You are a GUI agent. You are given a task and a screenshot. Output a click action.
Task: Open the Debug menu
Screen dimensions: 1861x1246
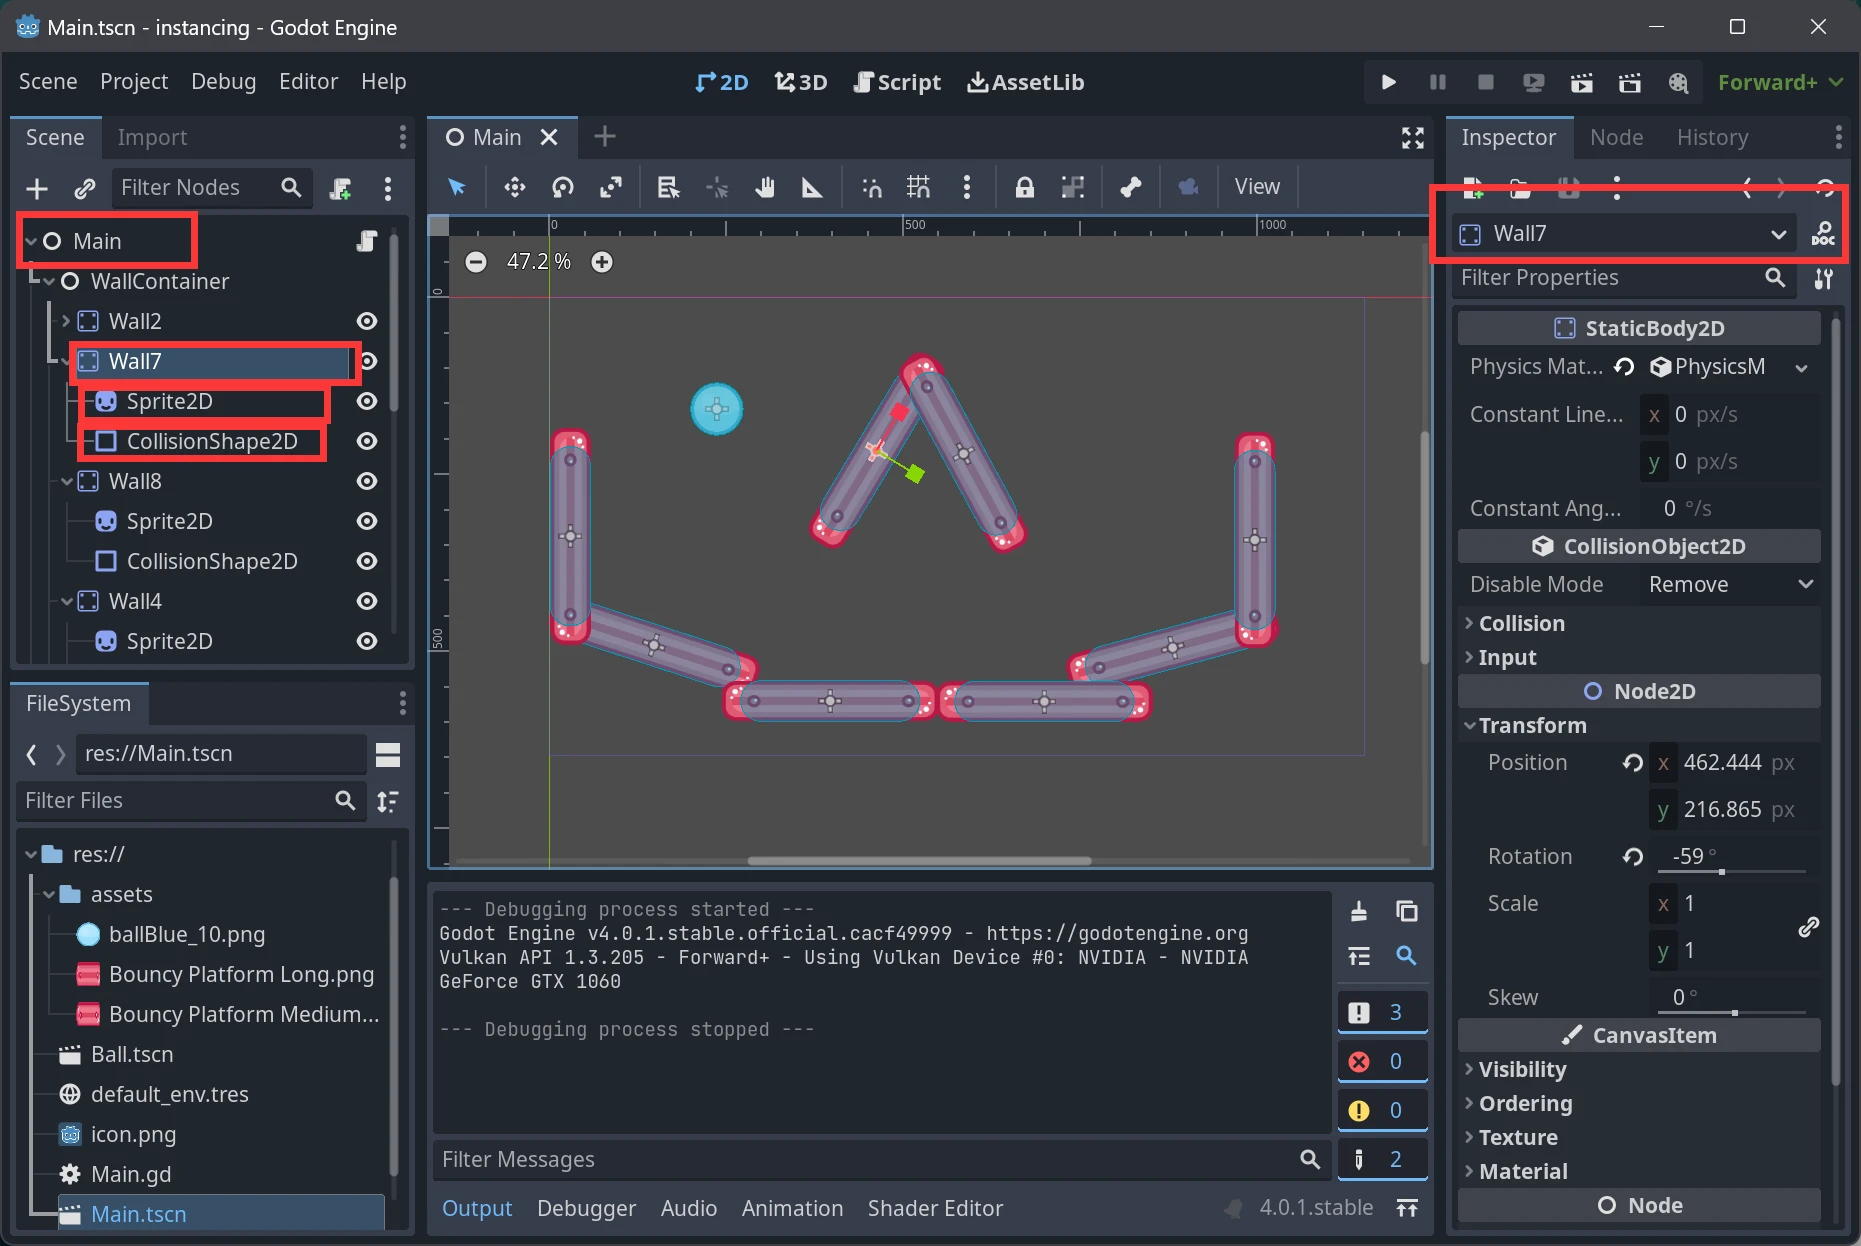[x=223, y=81]
